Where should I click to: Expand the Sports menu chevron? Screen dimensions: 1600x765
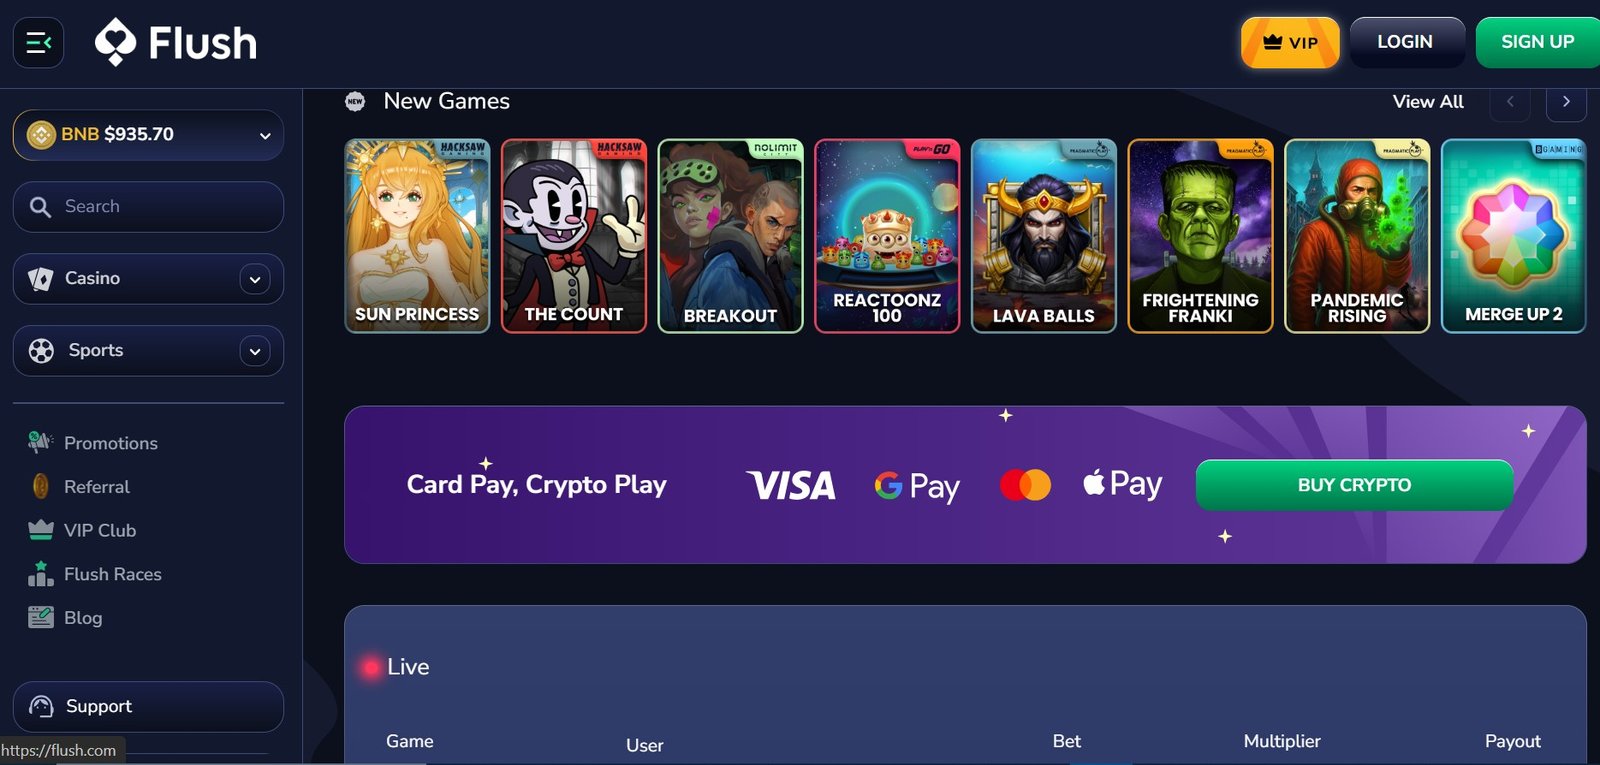click(x=255, y=351)
